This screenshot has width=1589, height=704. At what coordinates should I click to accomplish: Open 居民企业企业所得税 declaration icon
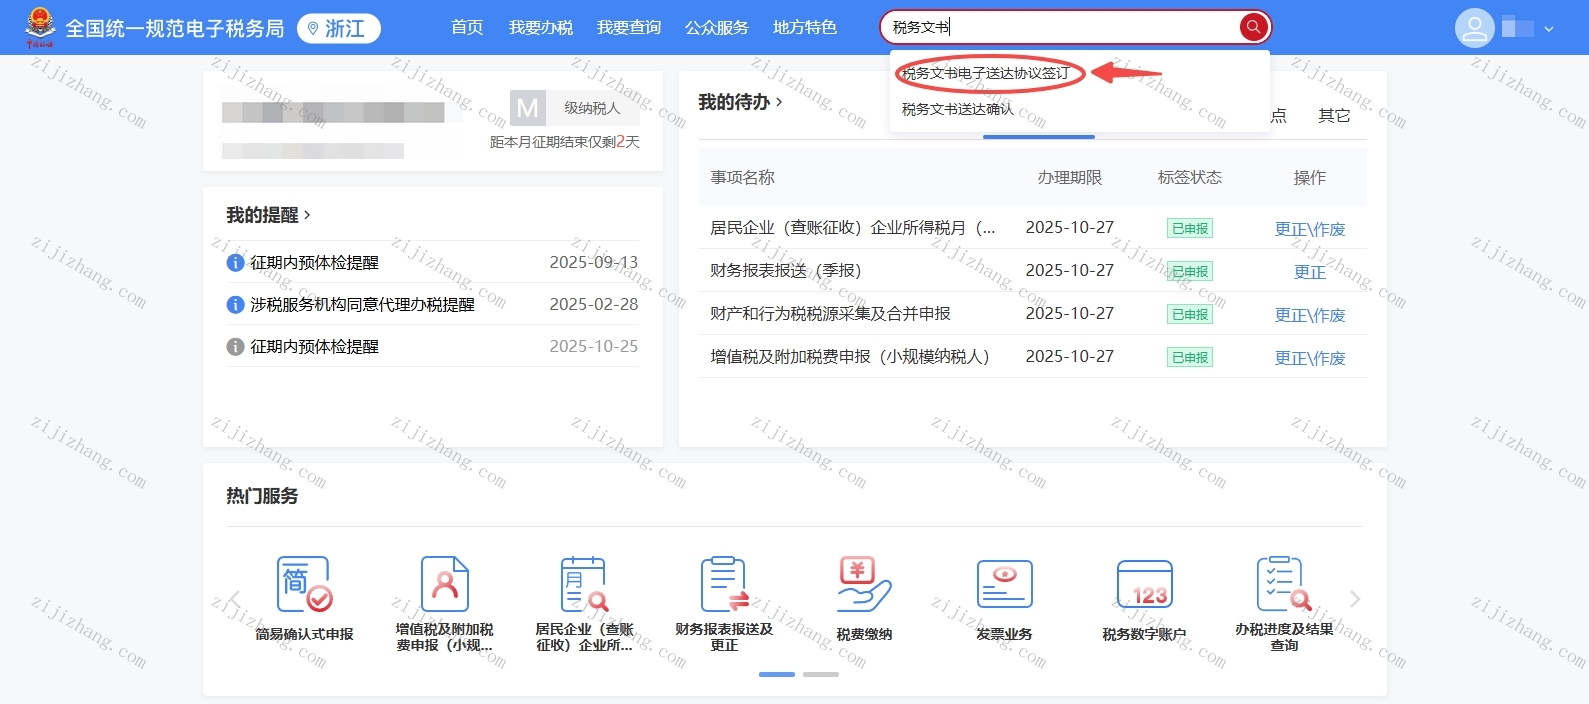coord(584,585)
